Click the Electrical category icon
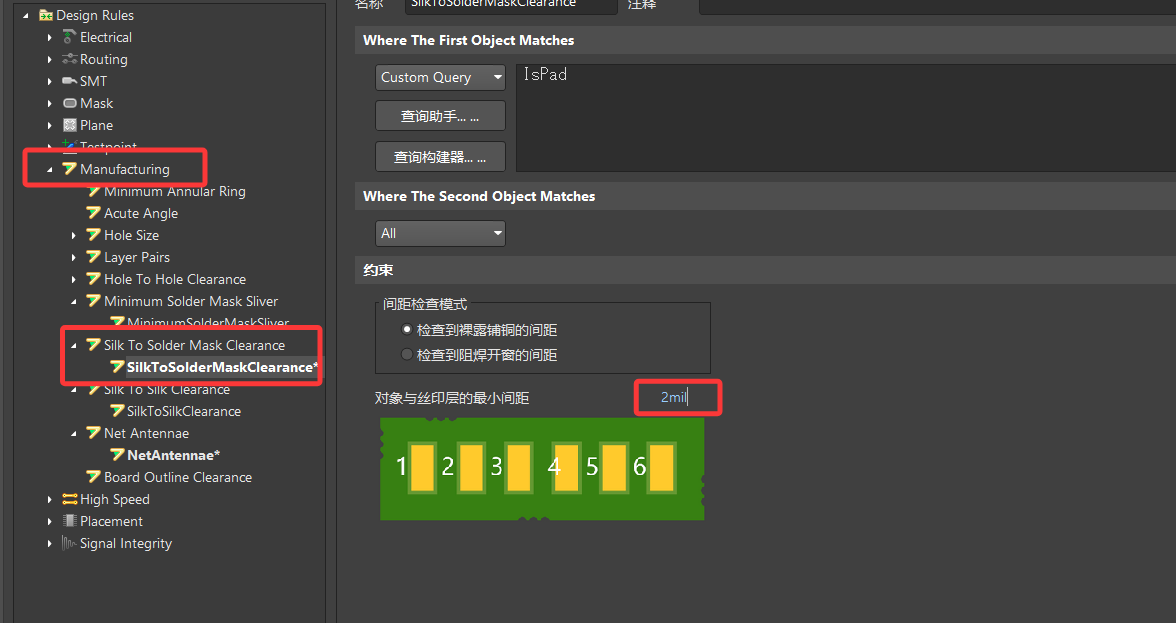 coord(70,37)
